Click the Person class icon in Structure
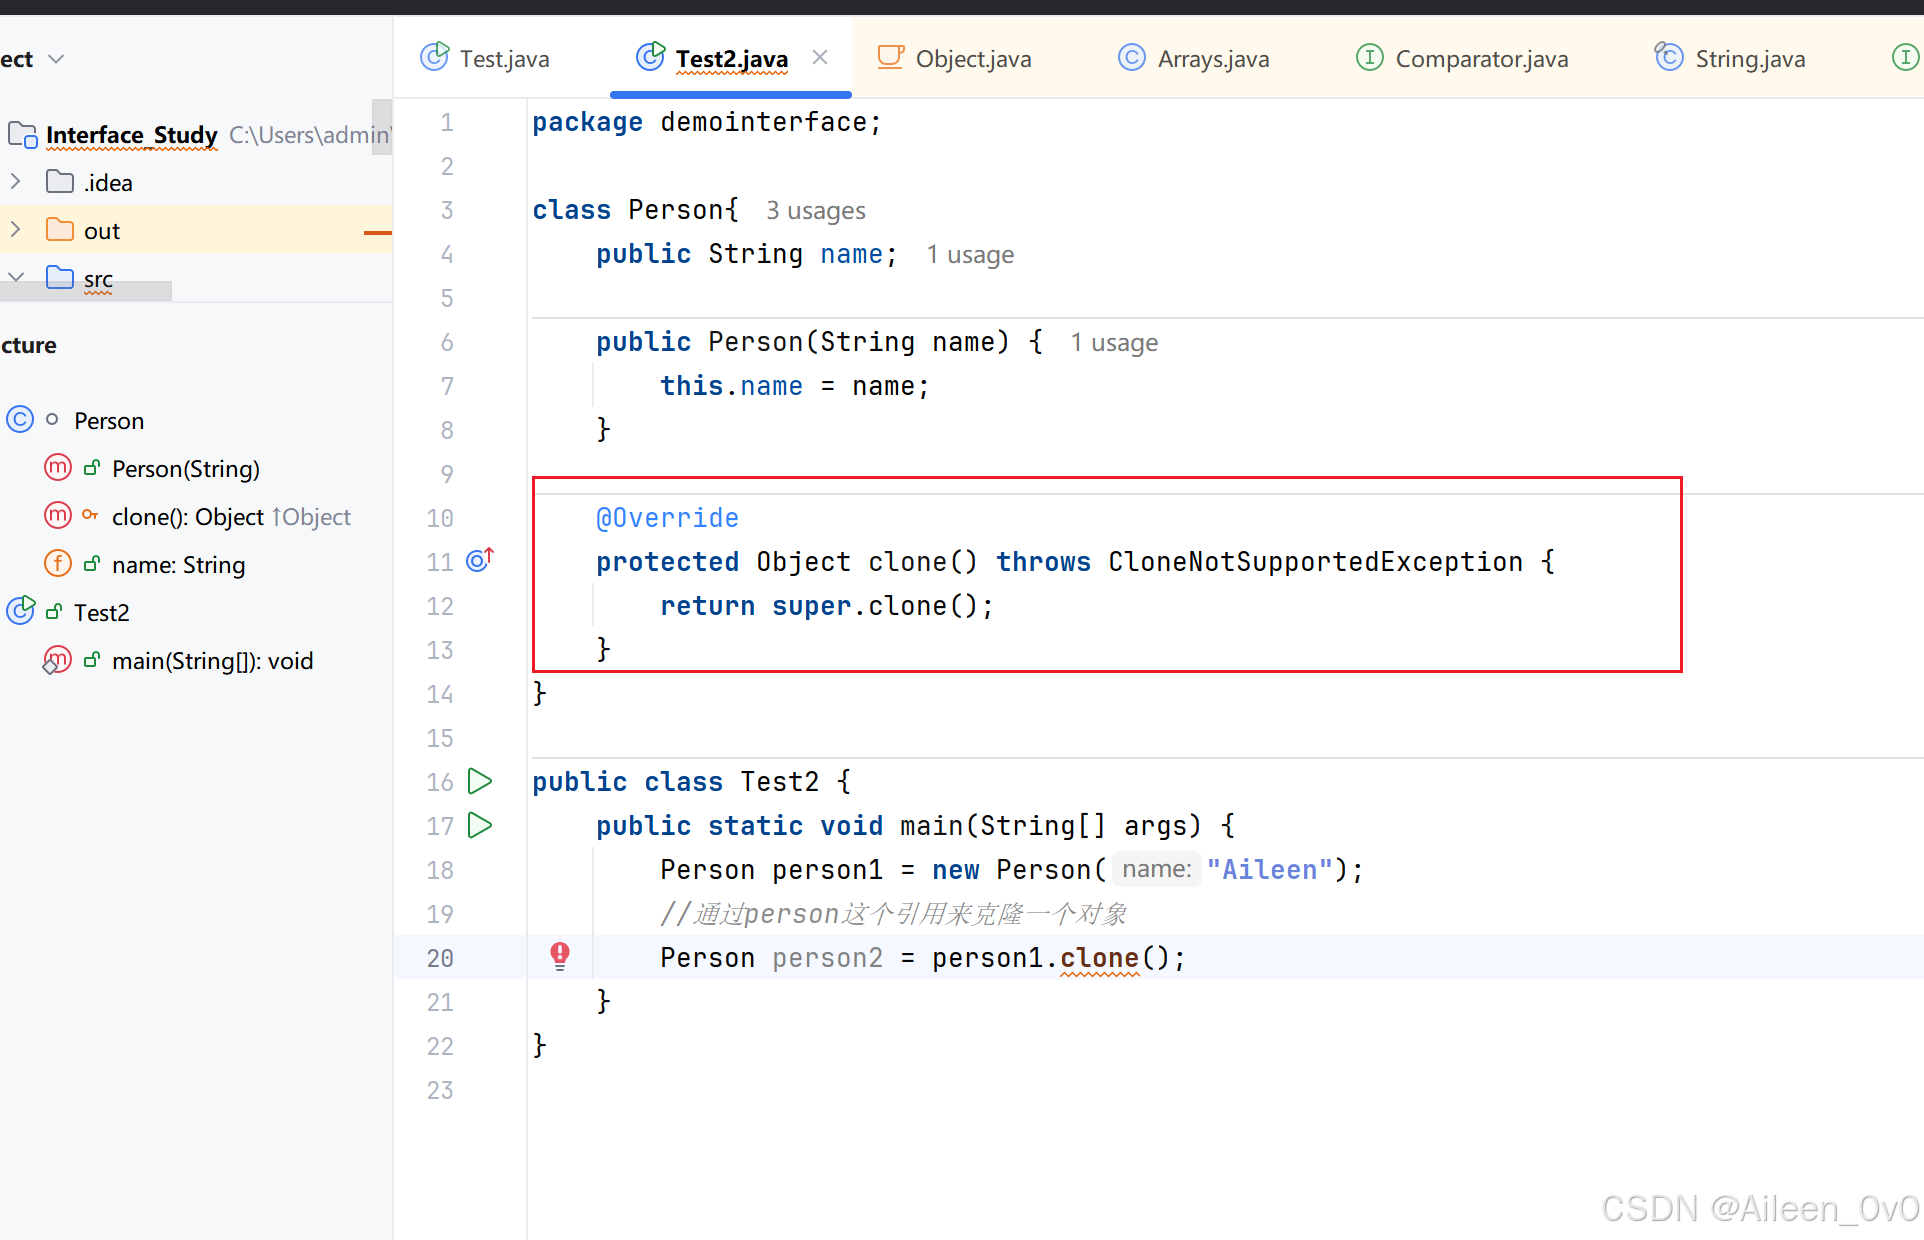Screen dimensions: 1924x1240 pyautogui.click(x=20, y=419)
